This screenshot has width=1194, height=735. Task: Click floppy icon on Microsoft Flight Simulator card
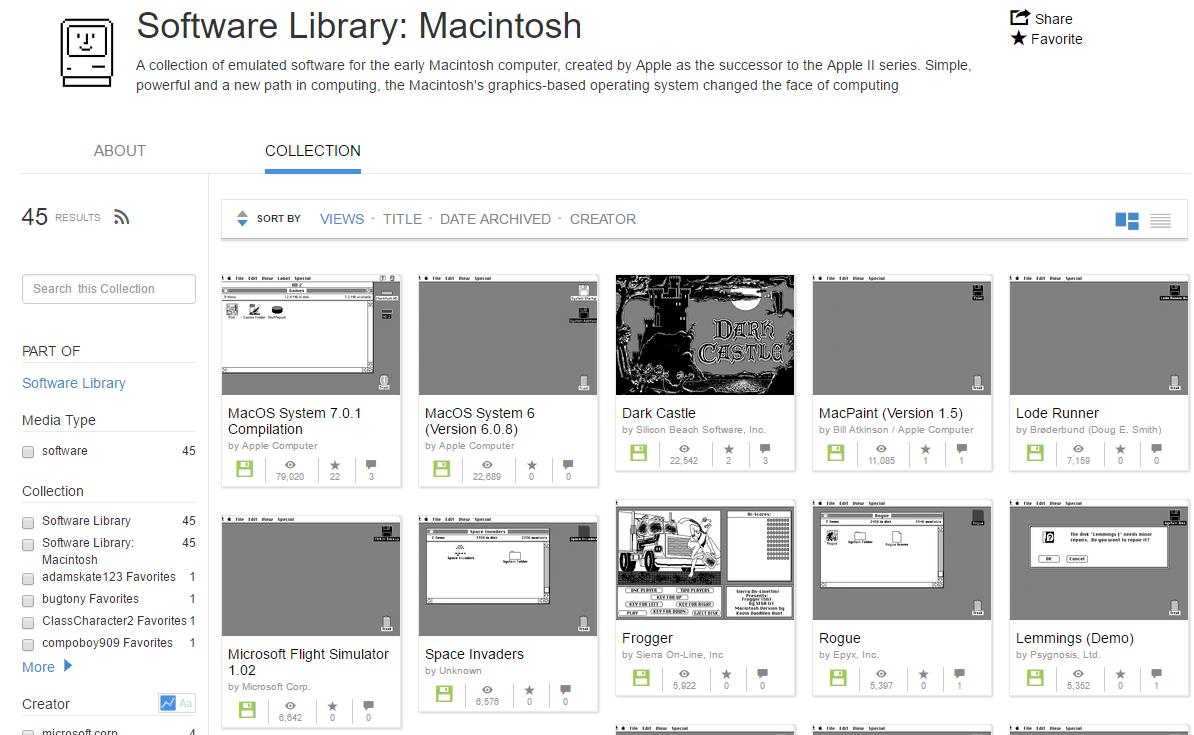(x=247, y=709)
